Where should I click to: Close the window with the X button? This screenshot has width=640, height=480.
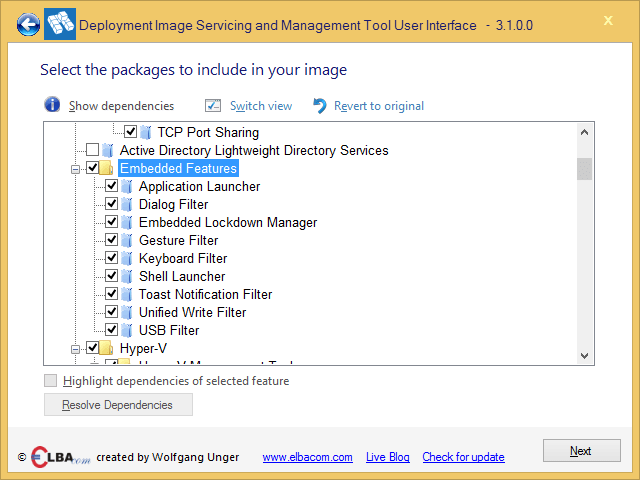click(x=608, y=20)
